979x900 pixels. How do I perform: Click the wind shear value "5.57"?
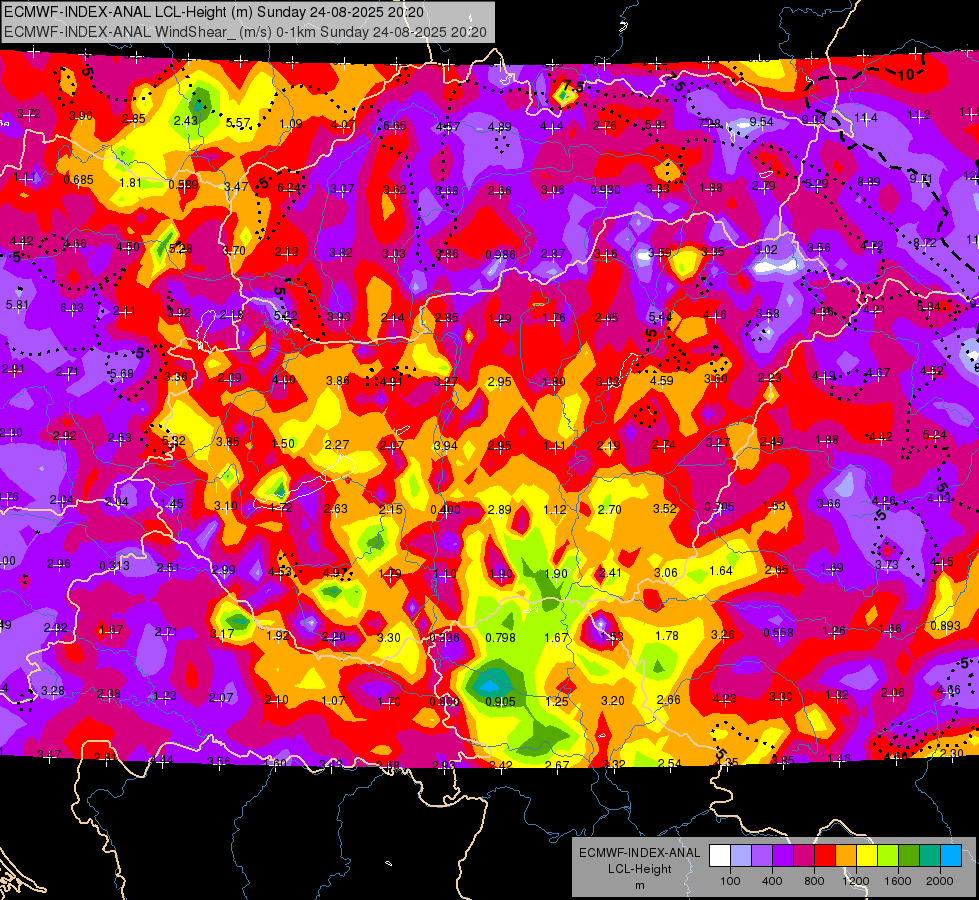click(239, 123)
